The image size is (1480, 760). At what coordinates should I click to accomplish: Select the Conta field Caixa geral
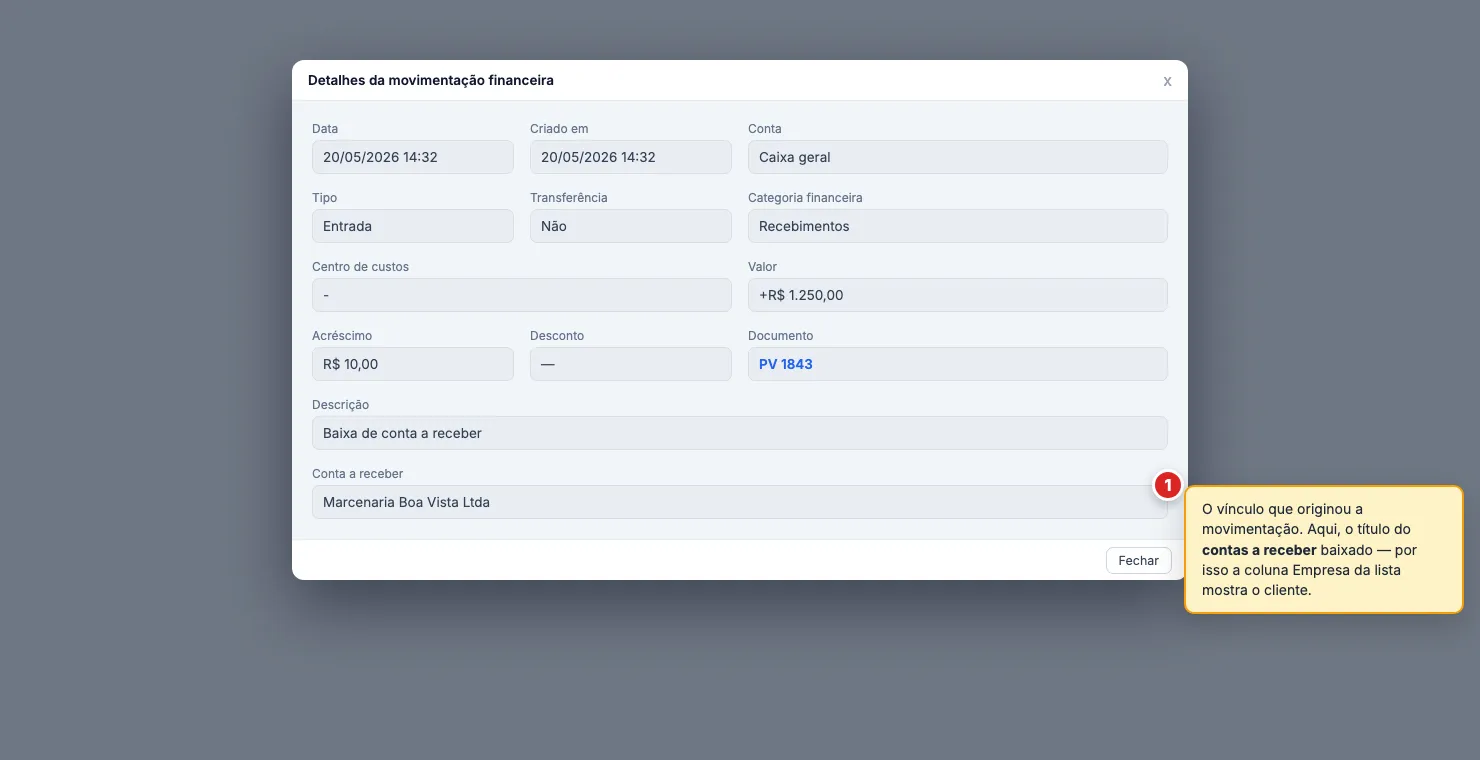[958, 157]
